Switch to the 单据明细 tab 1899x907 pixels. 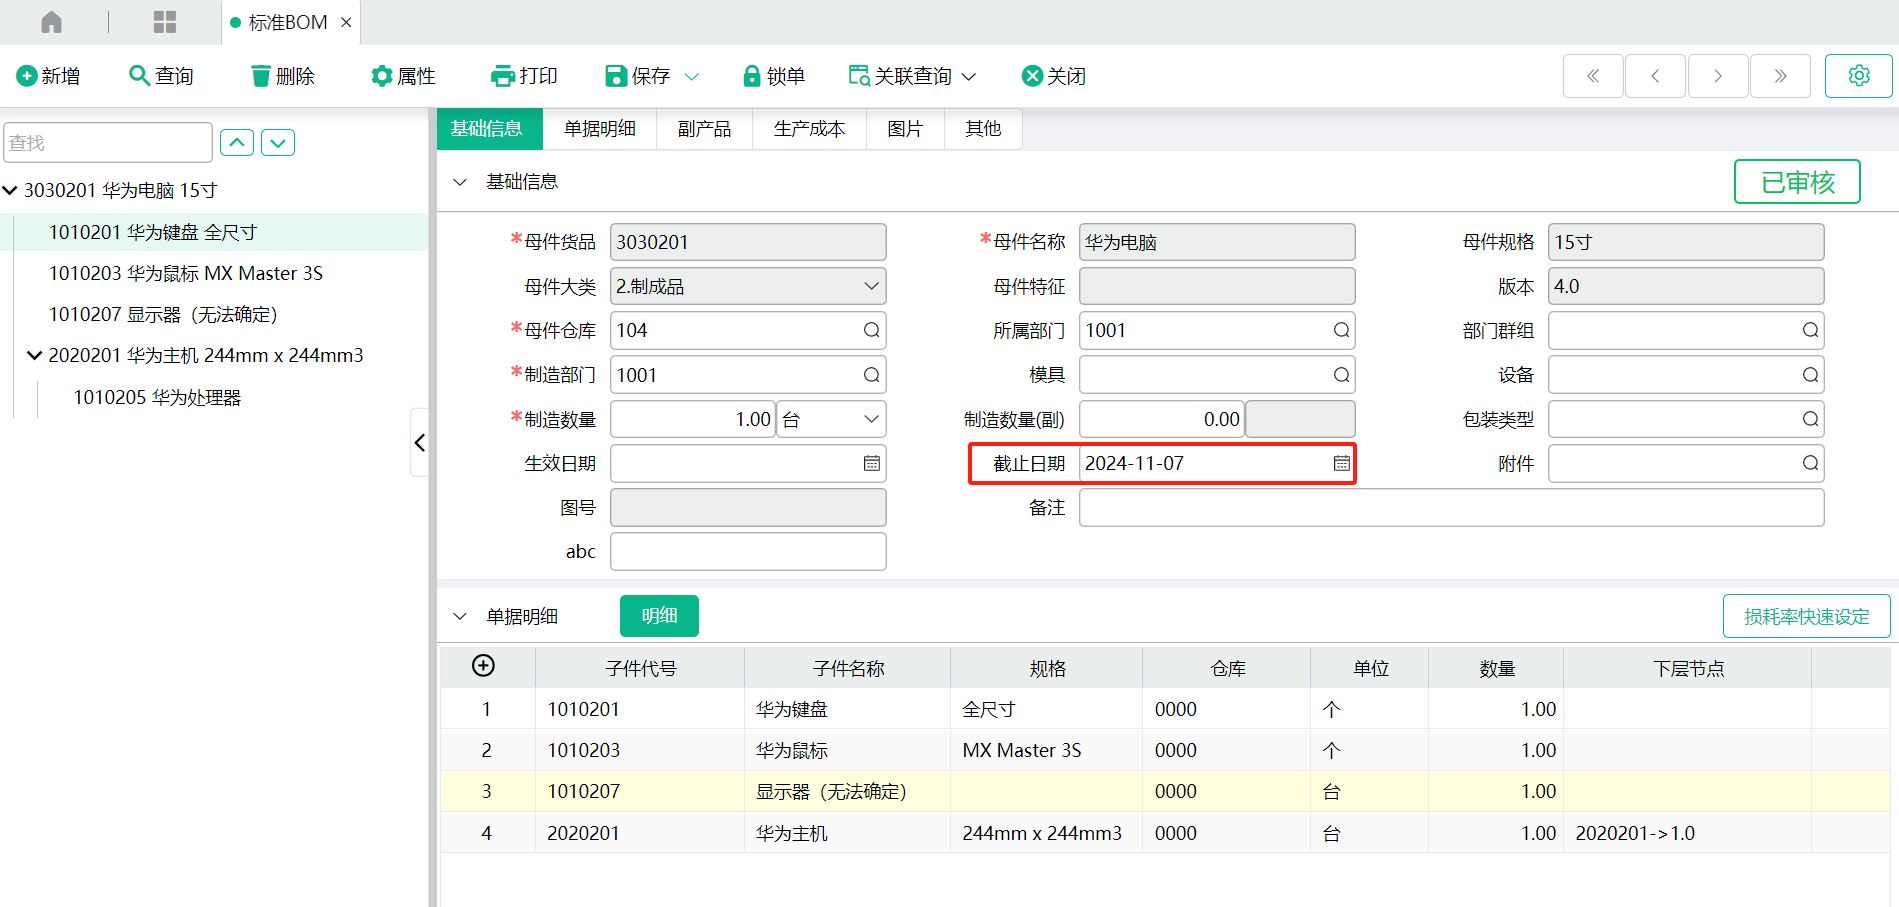click(600, 128)
